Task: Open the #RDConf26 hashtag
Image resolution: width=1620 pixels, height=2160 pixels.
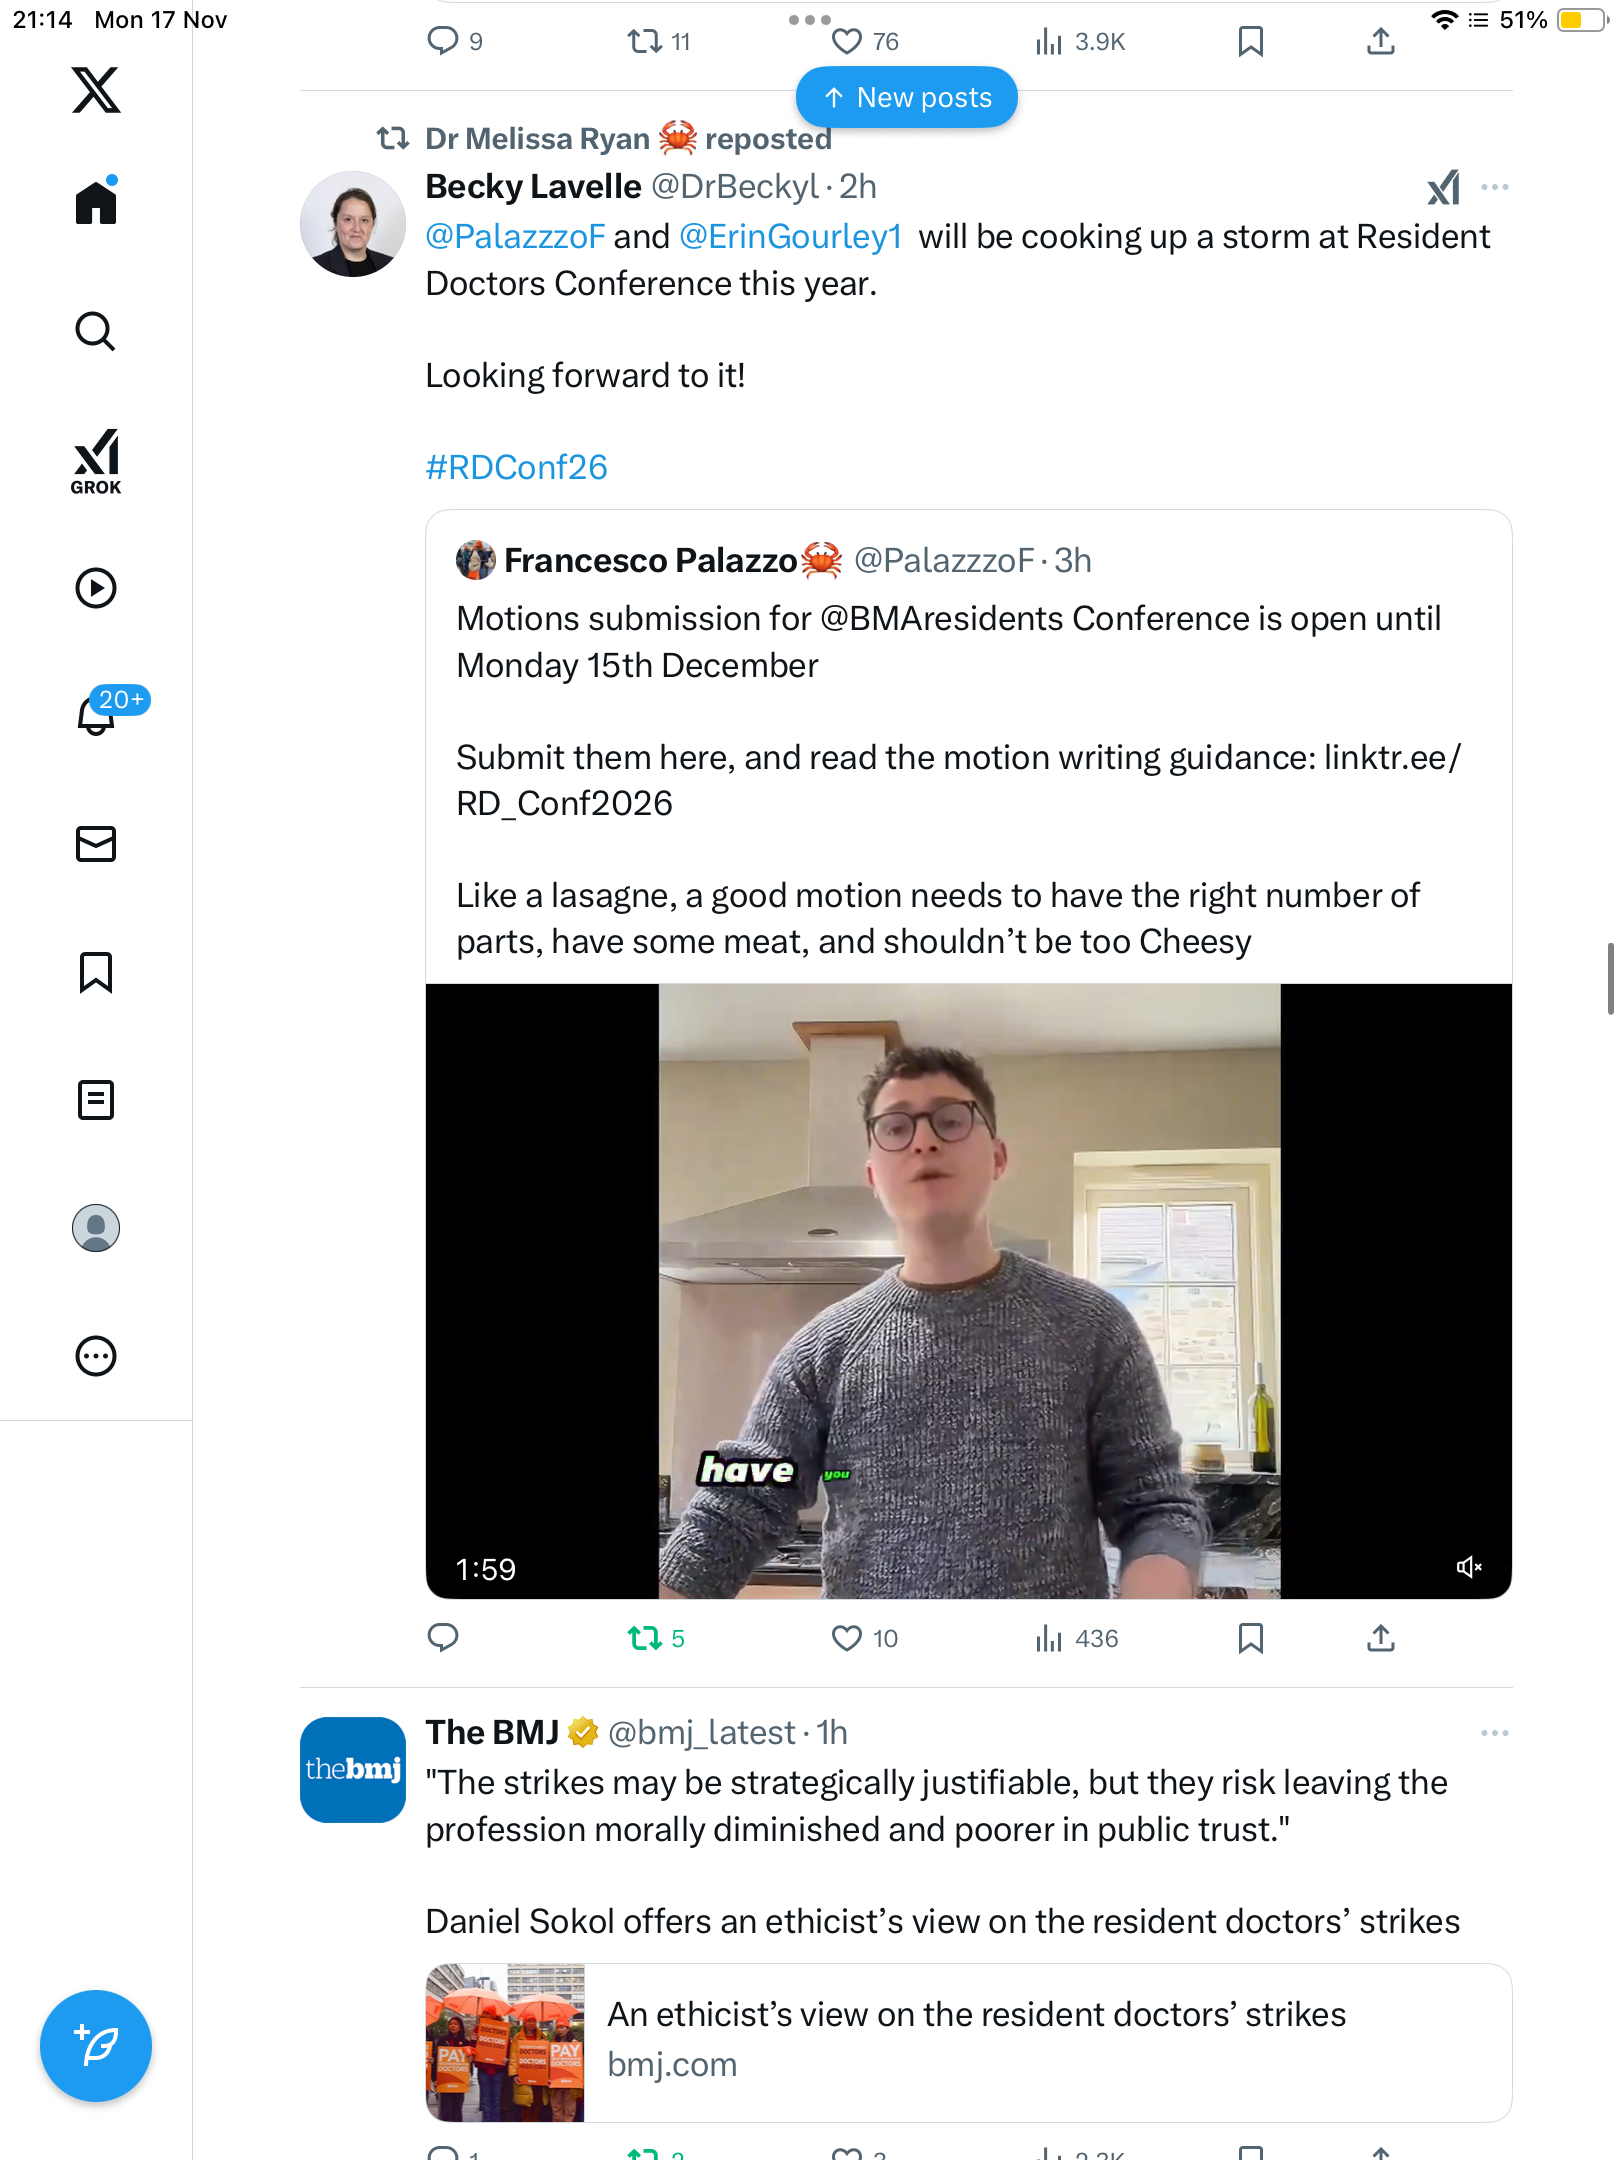Action: pos(516,467)
